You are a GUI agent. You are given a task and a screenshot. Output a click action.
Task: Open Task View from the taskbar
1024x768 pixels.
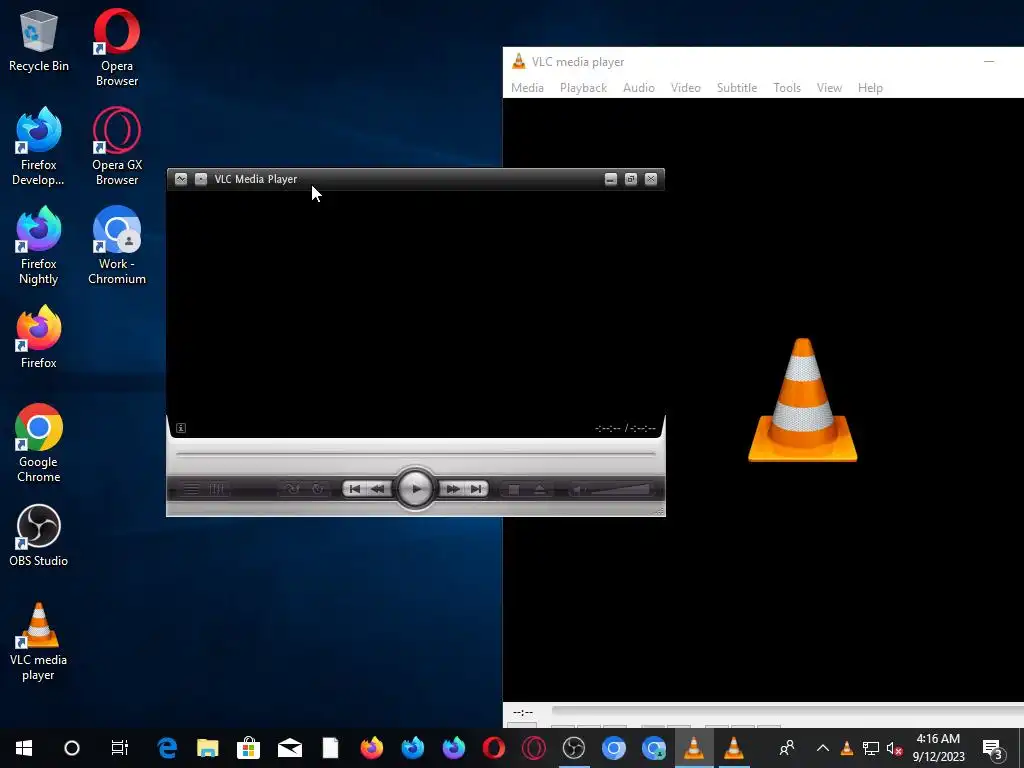pos(120,748)
